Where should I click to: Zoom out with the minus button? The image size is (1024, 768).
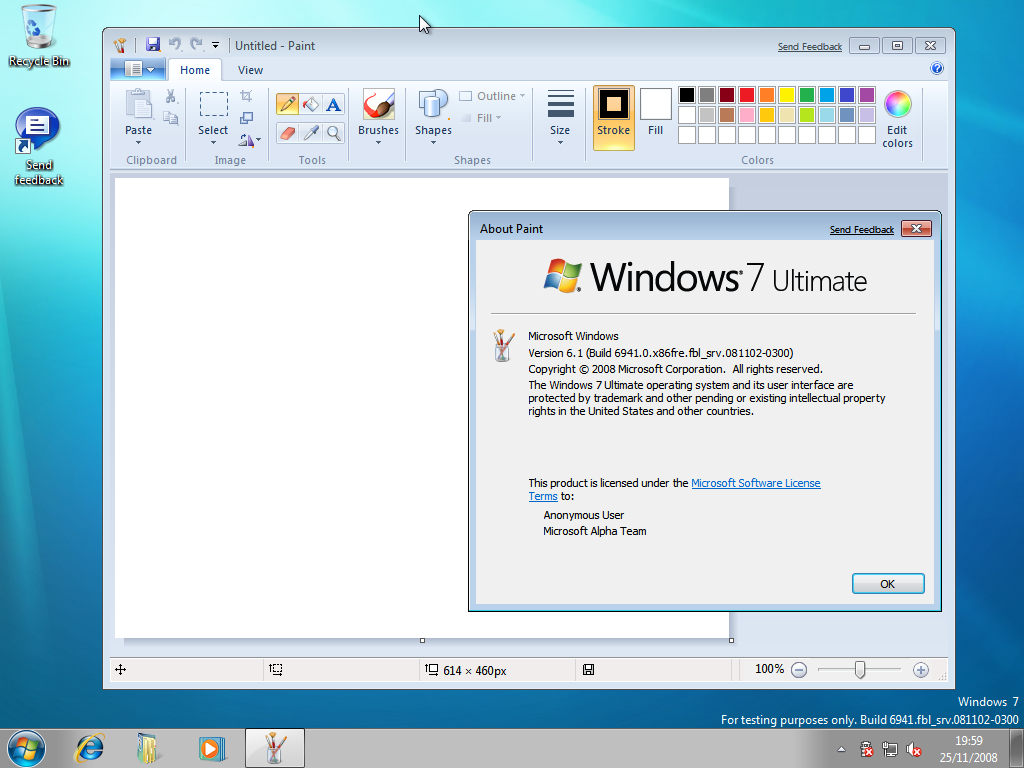(x=799, y=670)
